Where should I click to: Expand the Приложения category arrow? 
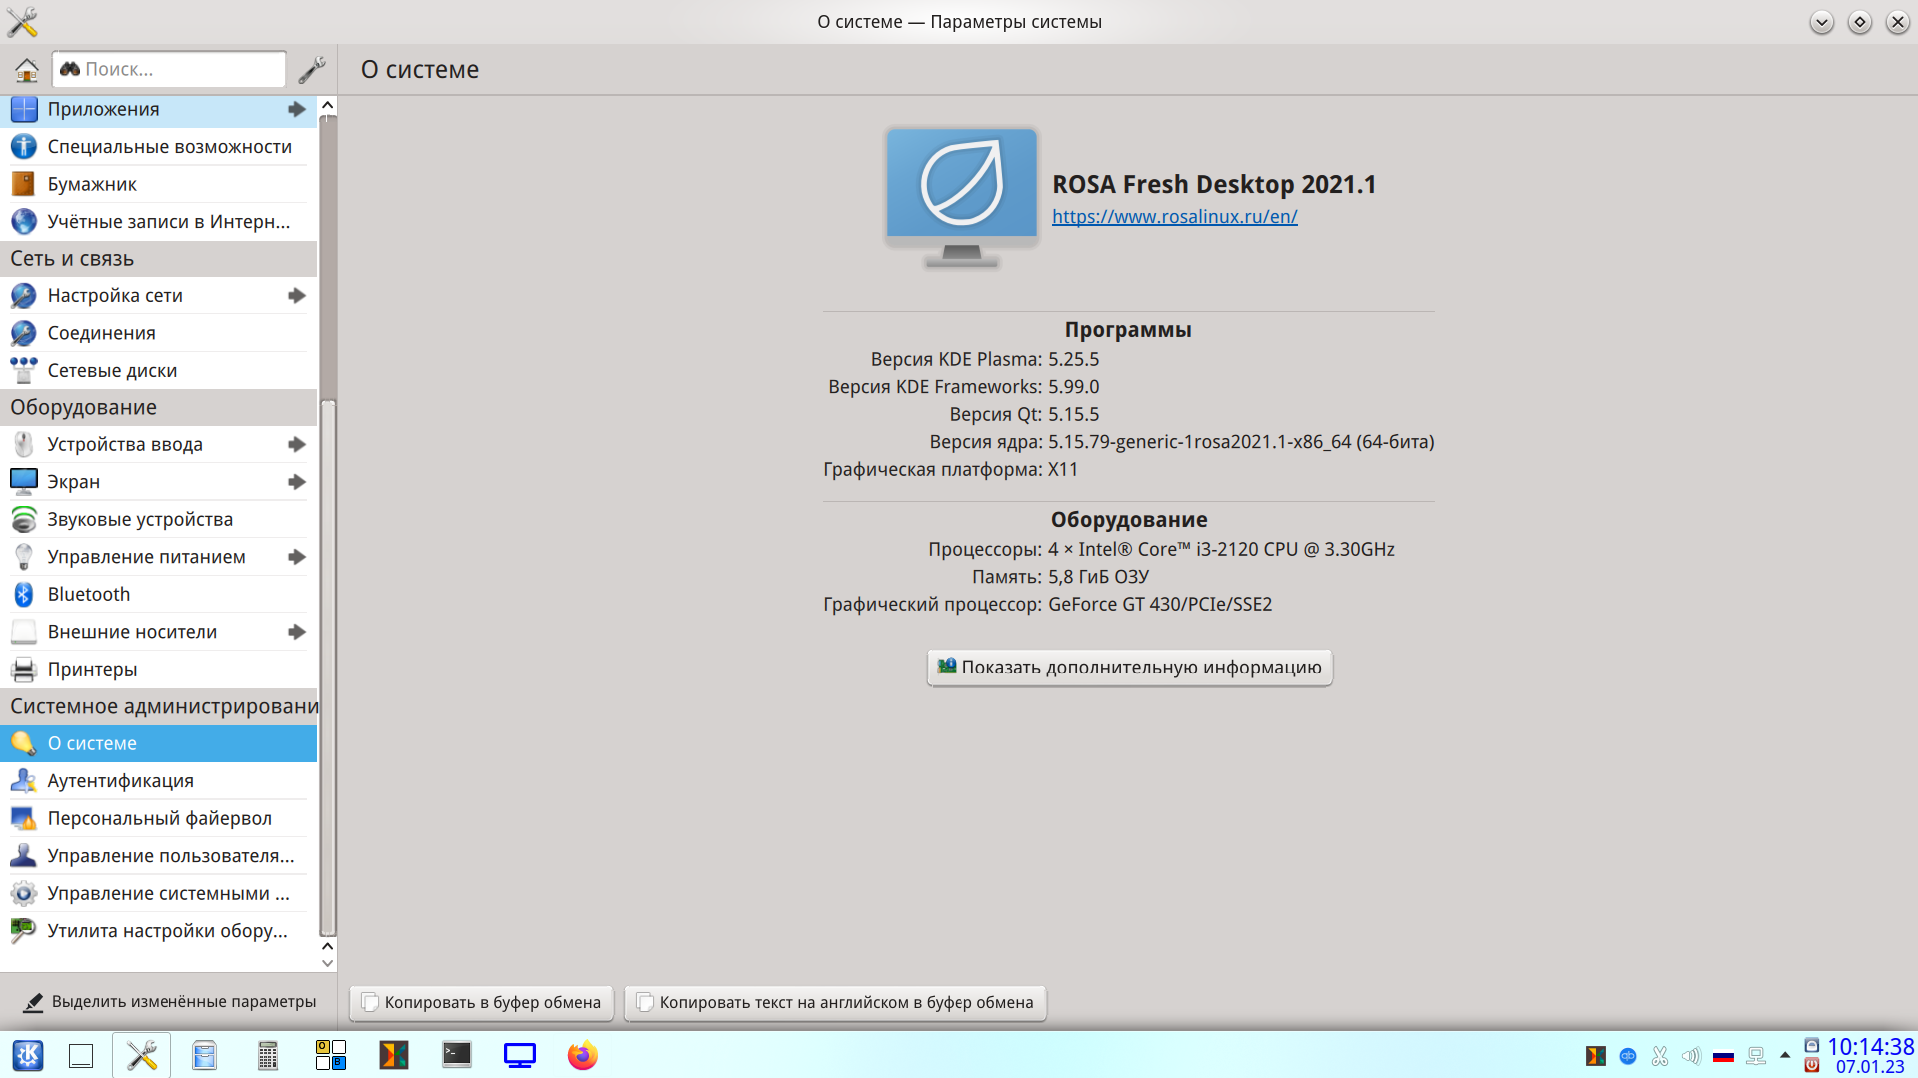pyautogui.click(x=297, y=109)
